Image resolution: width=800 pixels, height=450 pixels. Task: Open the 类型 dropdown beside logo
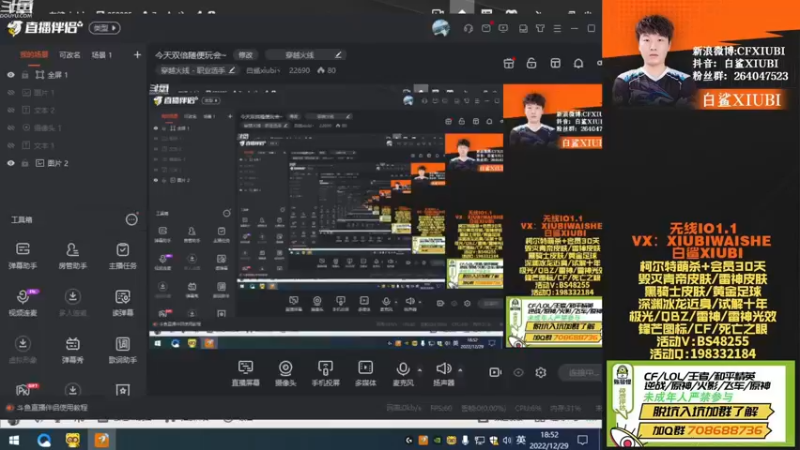(x=105, y=28)
